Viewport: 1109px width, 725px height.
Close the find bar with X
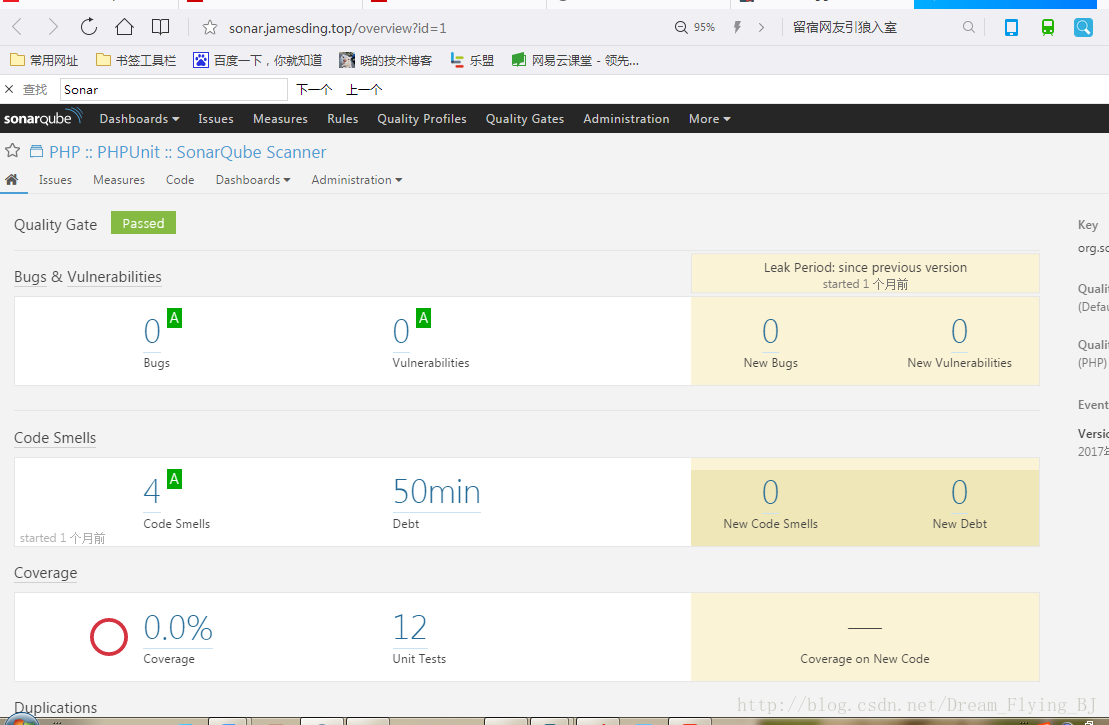[9, 90]
